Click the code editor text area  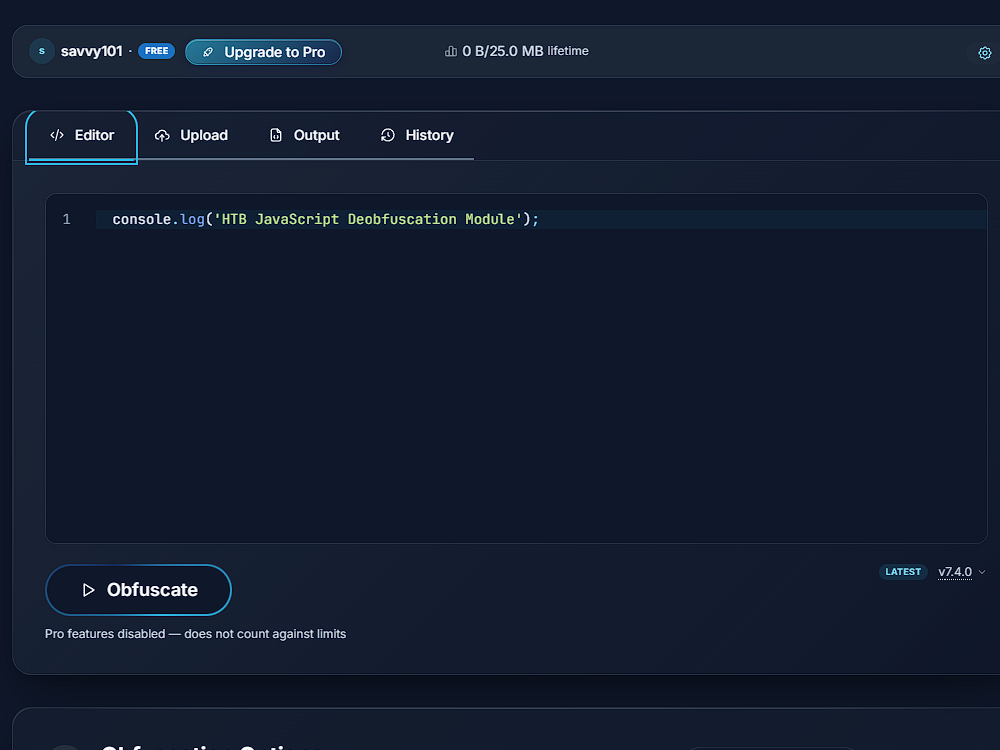[x=517, y=369]
